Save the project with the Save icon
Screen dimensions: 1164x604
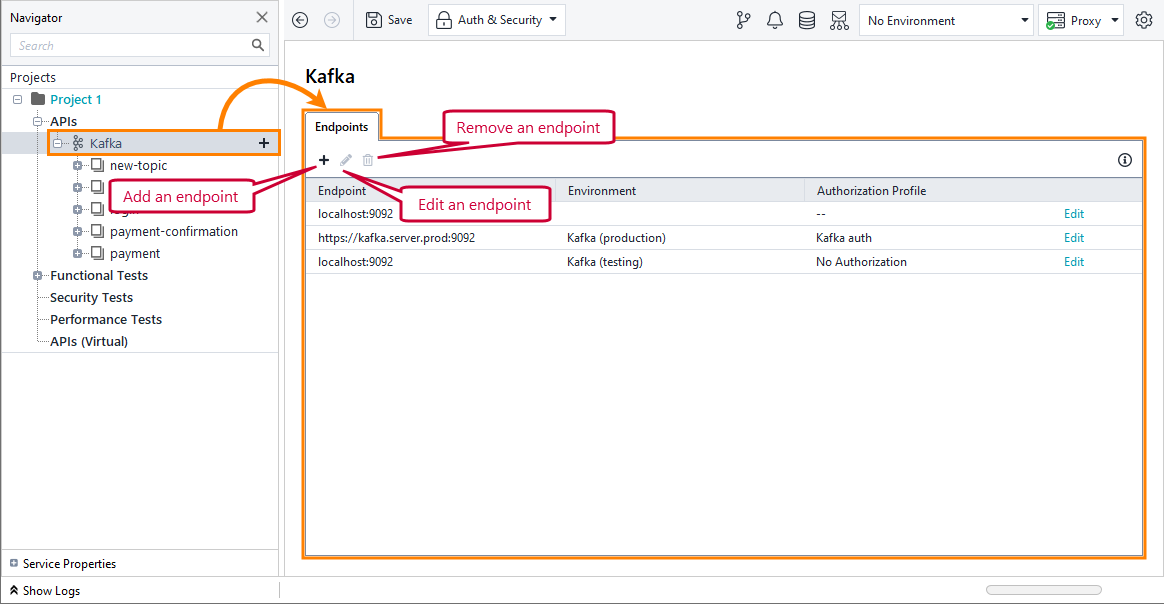coord(388,19)
